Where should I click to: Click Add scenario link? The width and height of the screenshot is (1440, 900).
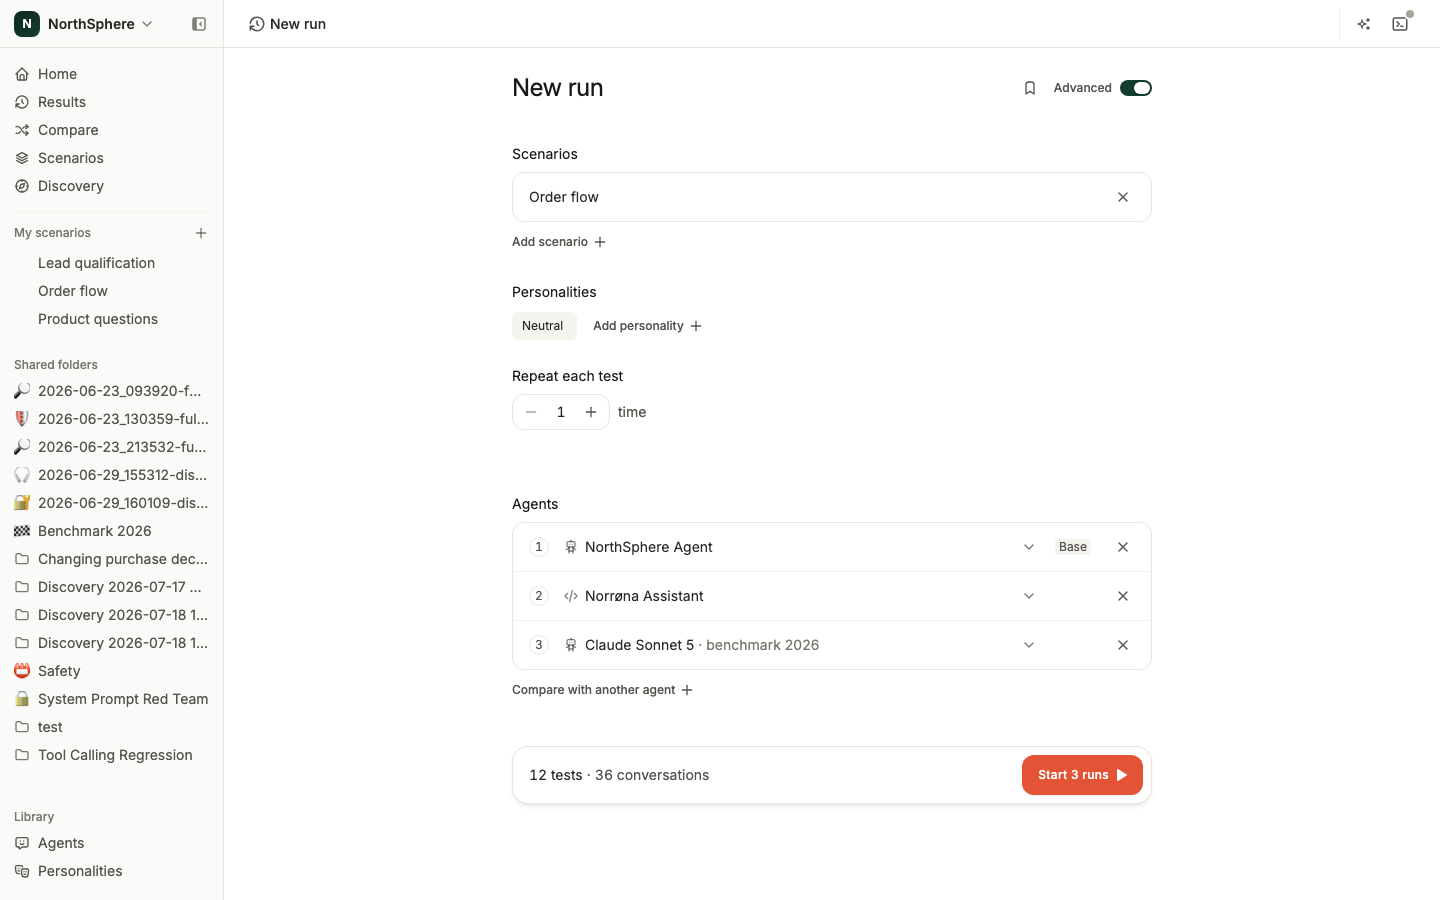pos(559,242)
